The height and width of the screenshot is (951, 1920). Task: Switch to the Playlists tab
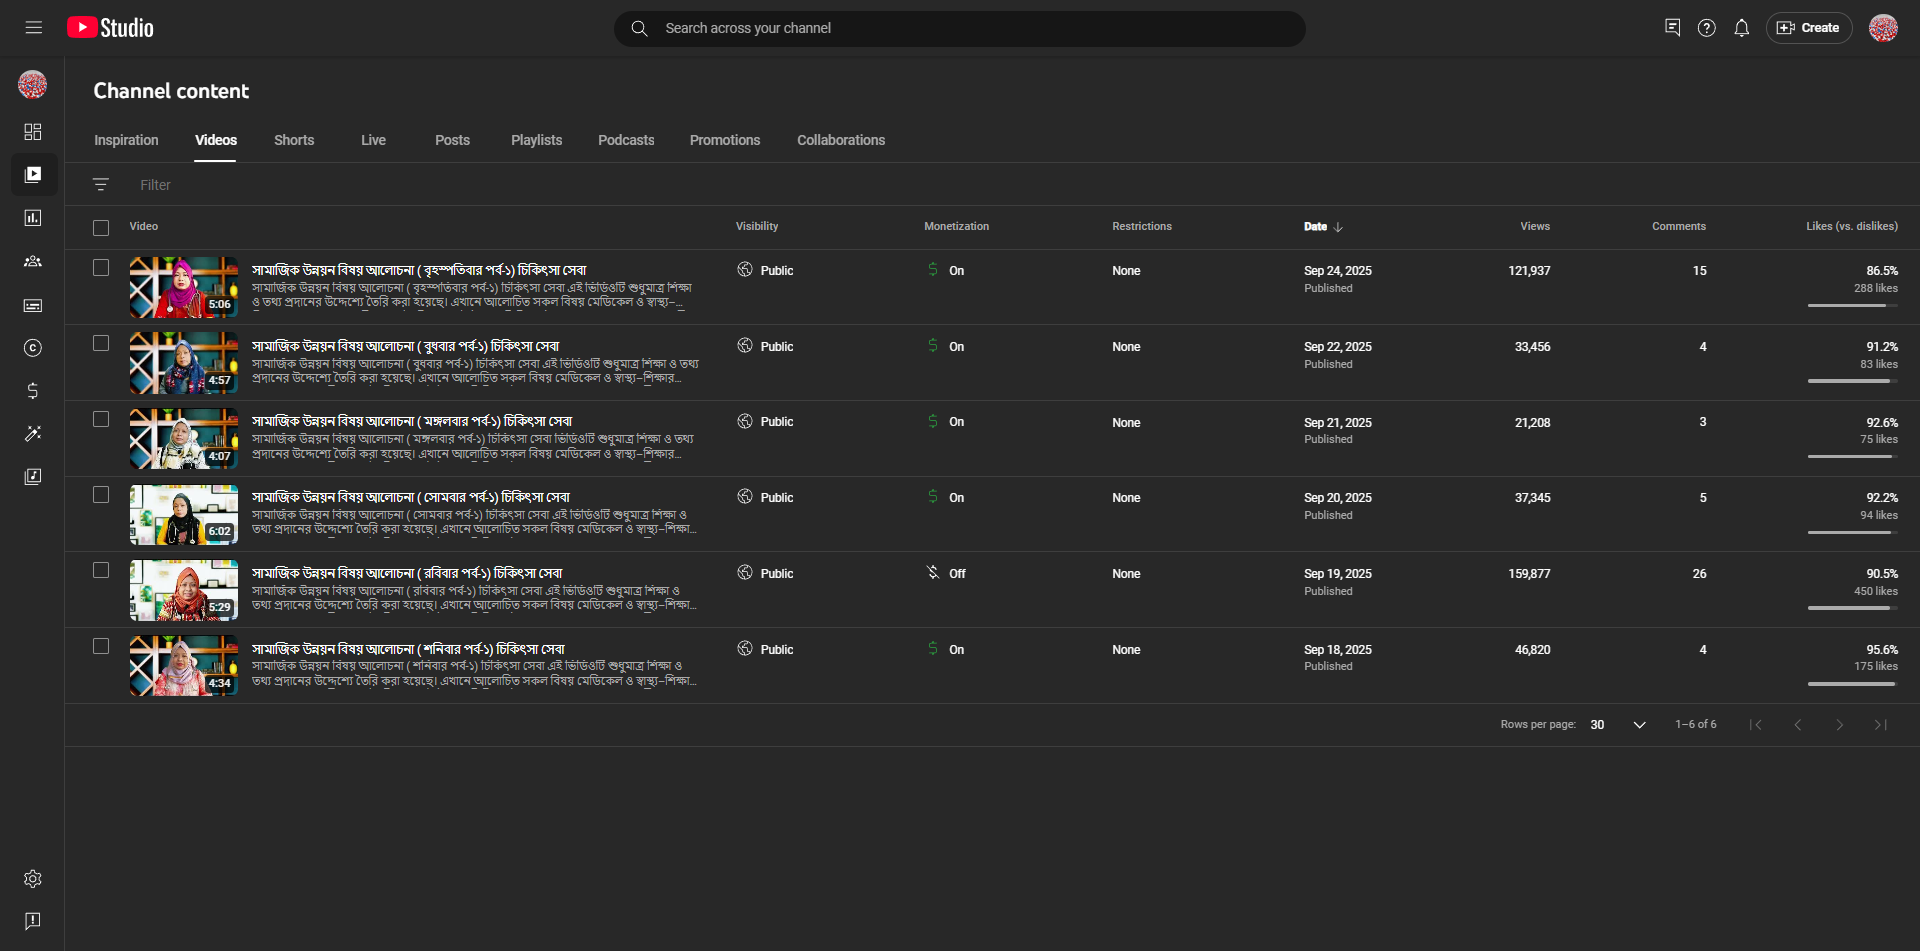(x=536, y=140)
